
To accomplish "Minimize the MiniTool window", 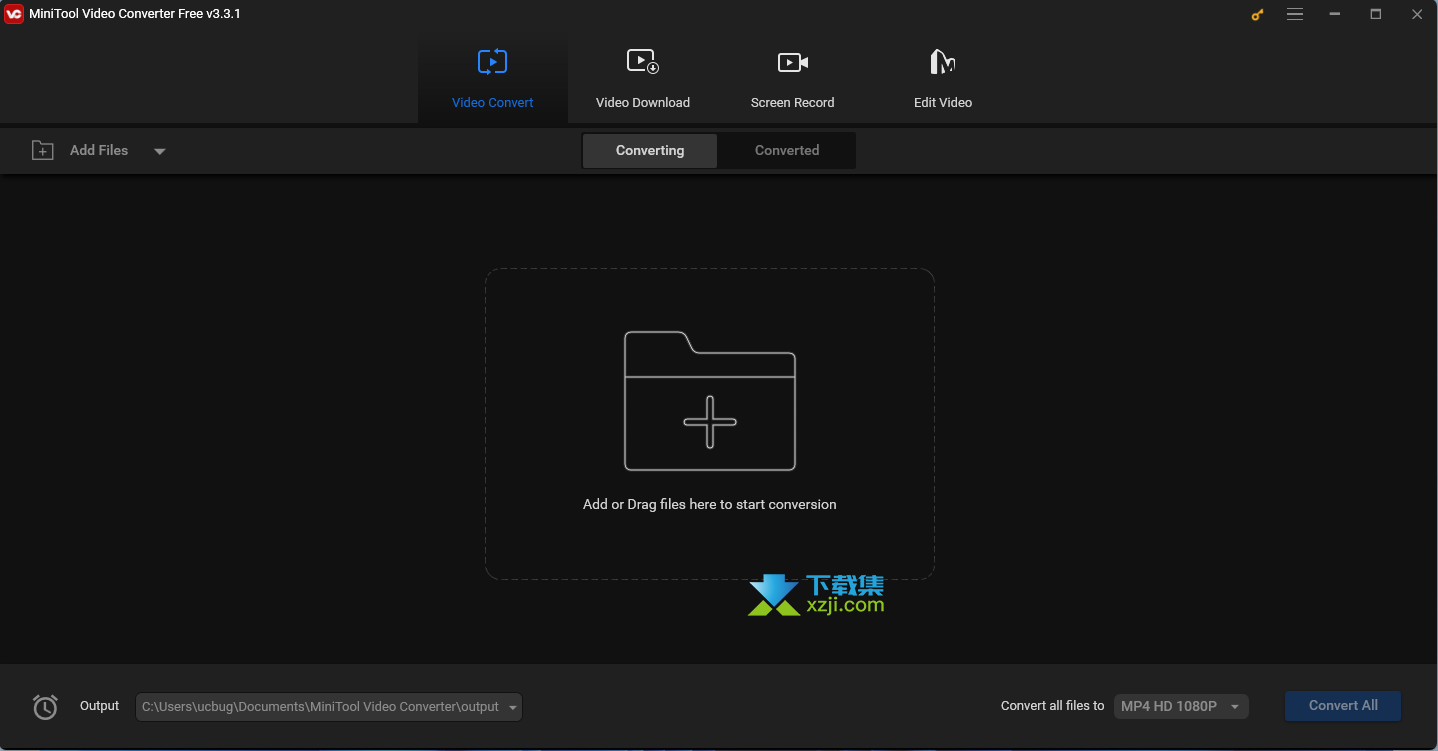I will (1335, 15).
